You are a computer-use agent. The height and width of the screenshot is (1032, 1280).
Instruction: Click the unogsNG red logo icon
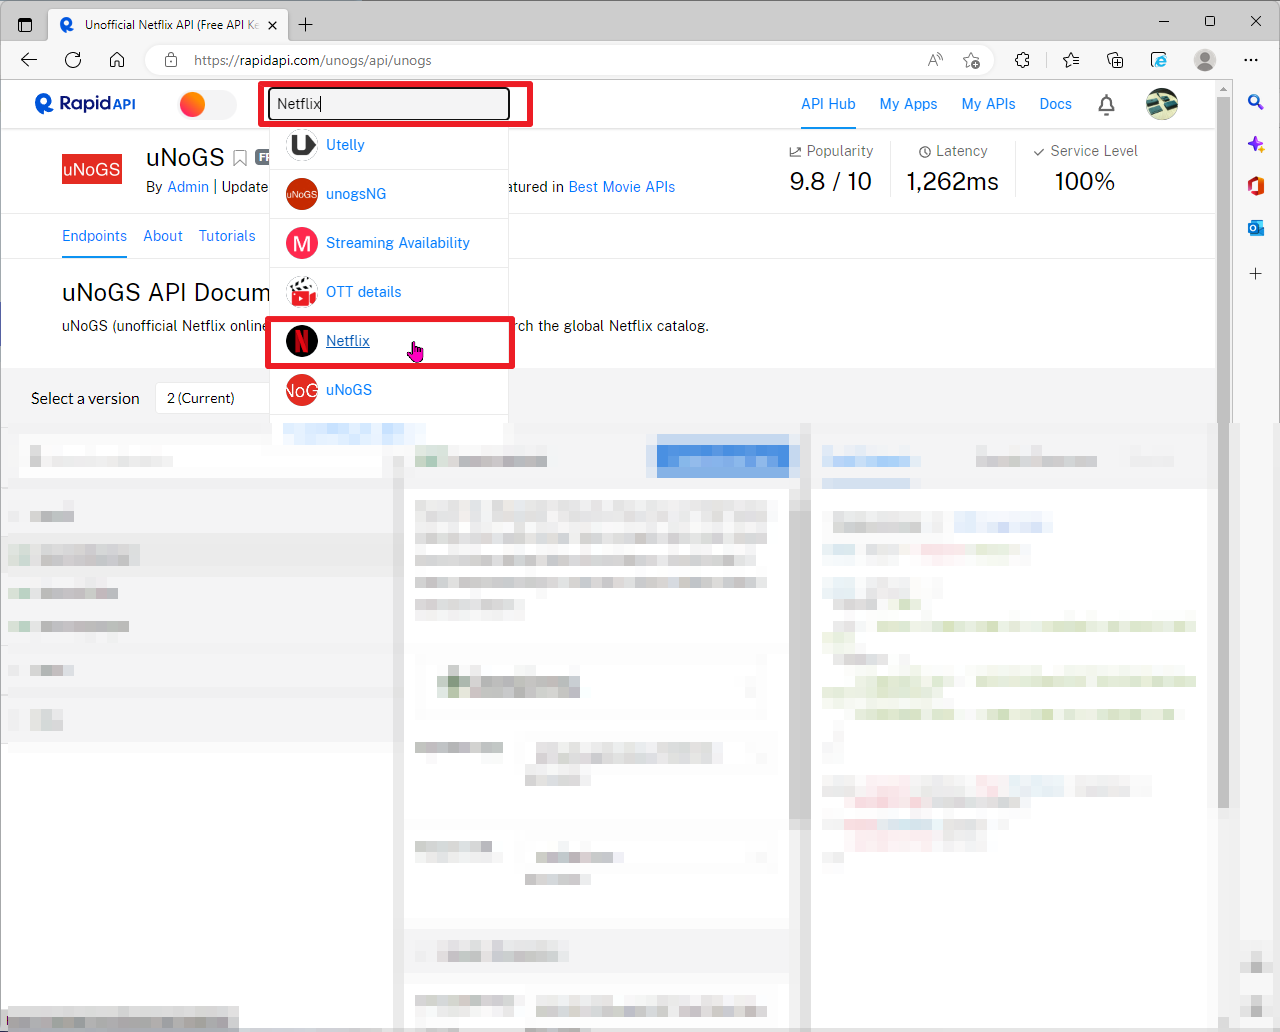coord(302,194)
